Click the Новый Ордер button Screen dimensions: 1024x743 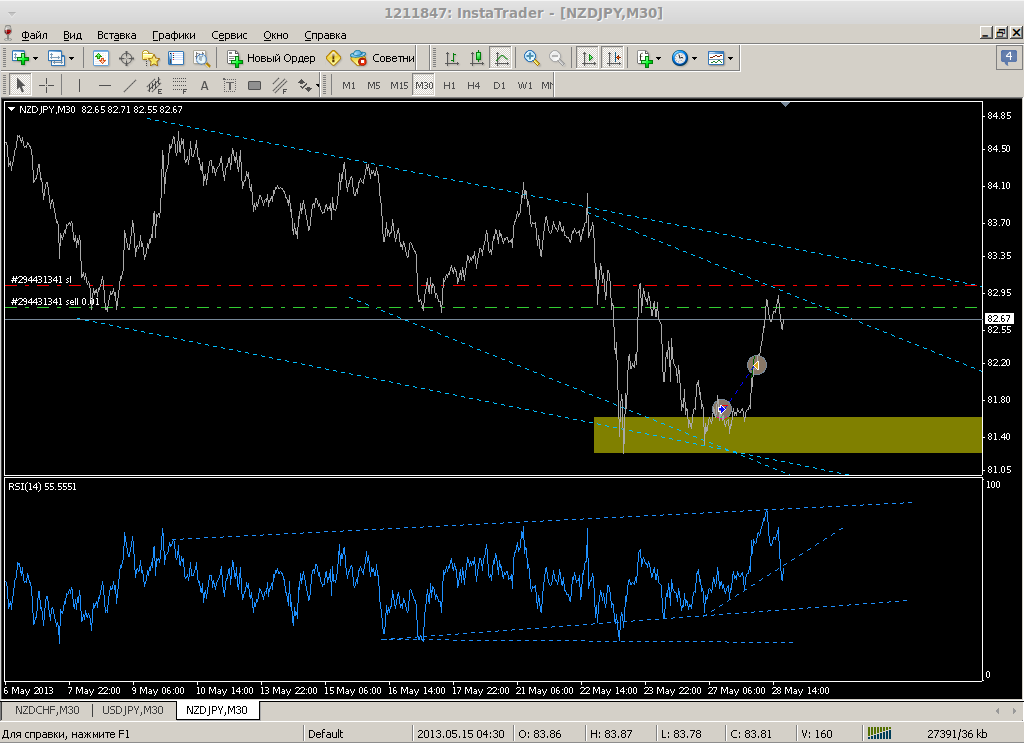pyautogui.click(x=271, y=58)
